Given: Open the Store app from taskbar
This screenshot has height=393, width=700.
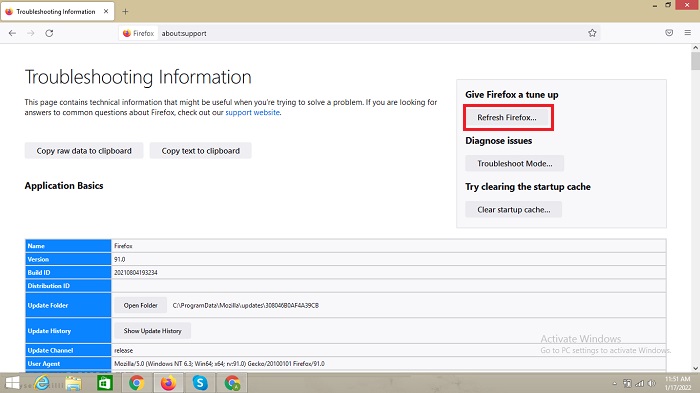Looking at the screenshot, I should 105,383.
